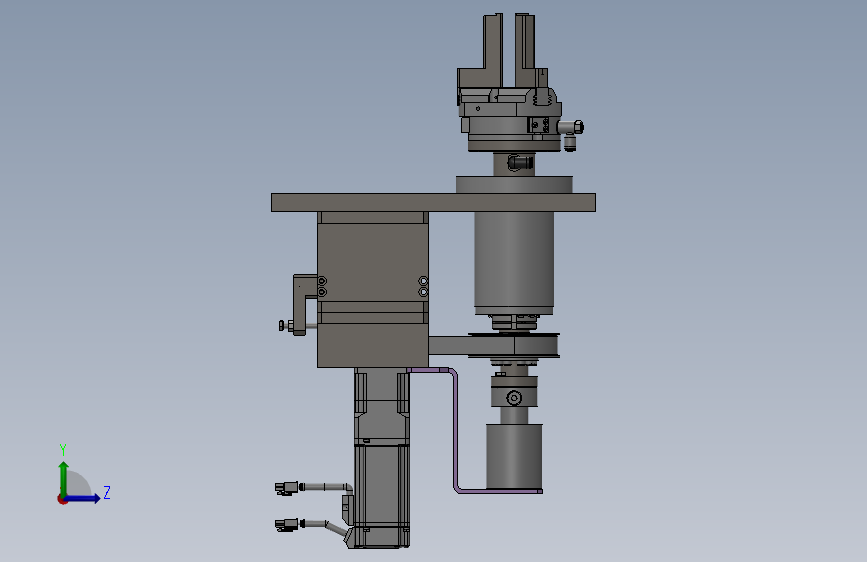This screenshot has height=562, width=867.
Task: Select the lower cable connector of the servo motor
Action: pyautogui.click(x=288, y=525)
